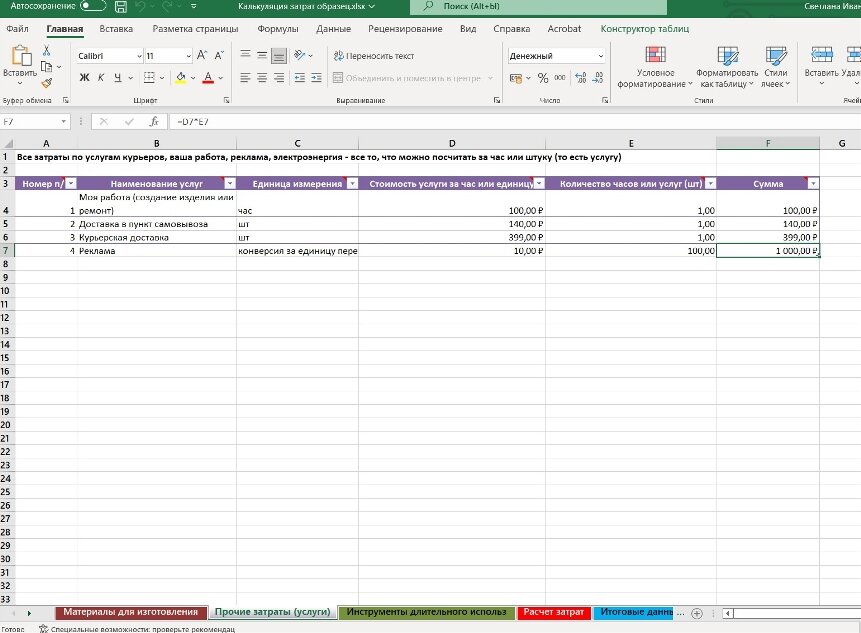Image resolution: width=861 pixels, height=633 pixels.
Task: Select the 399,00 ₽ cost cell in column D
Action: tap(452, 237)
